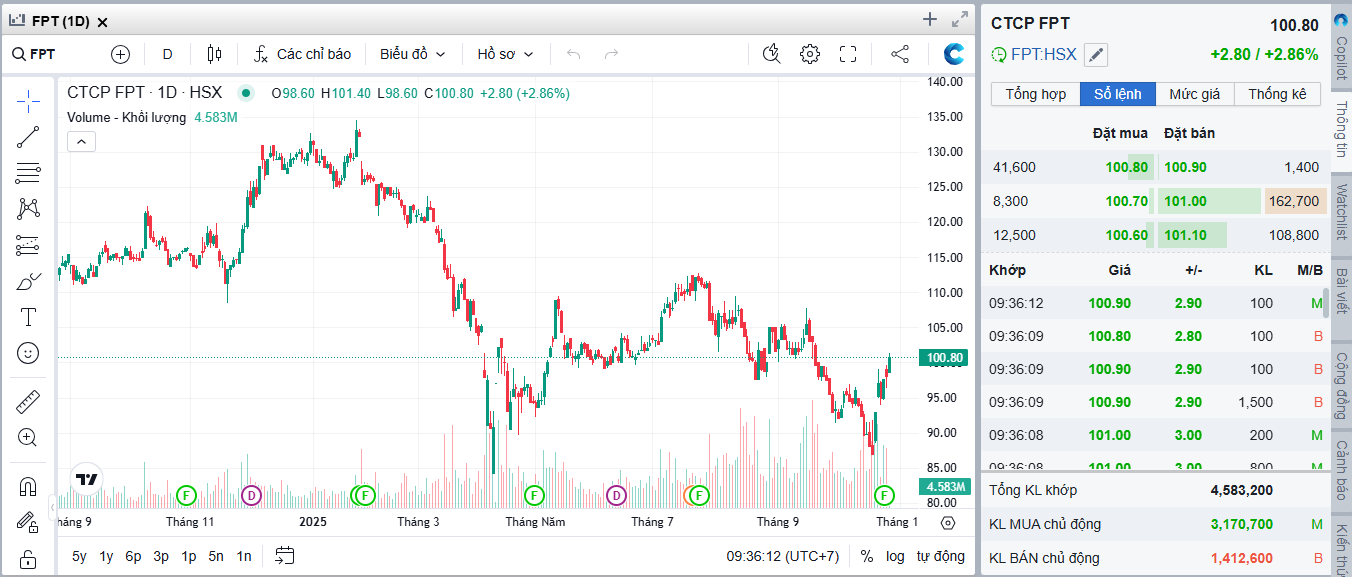Open chart settings gear in toolbar

point(810,54)
